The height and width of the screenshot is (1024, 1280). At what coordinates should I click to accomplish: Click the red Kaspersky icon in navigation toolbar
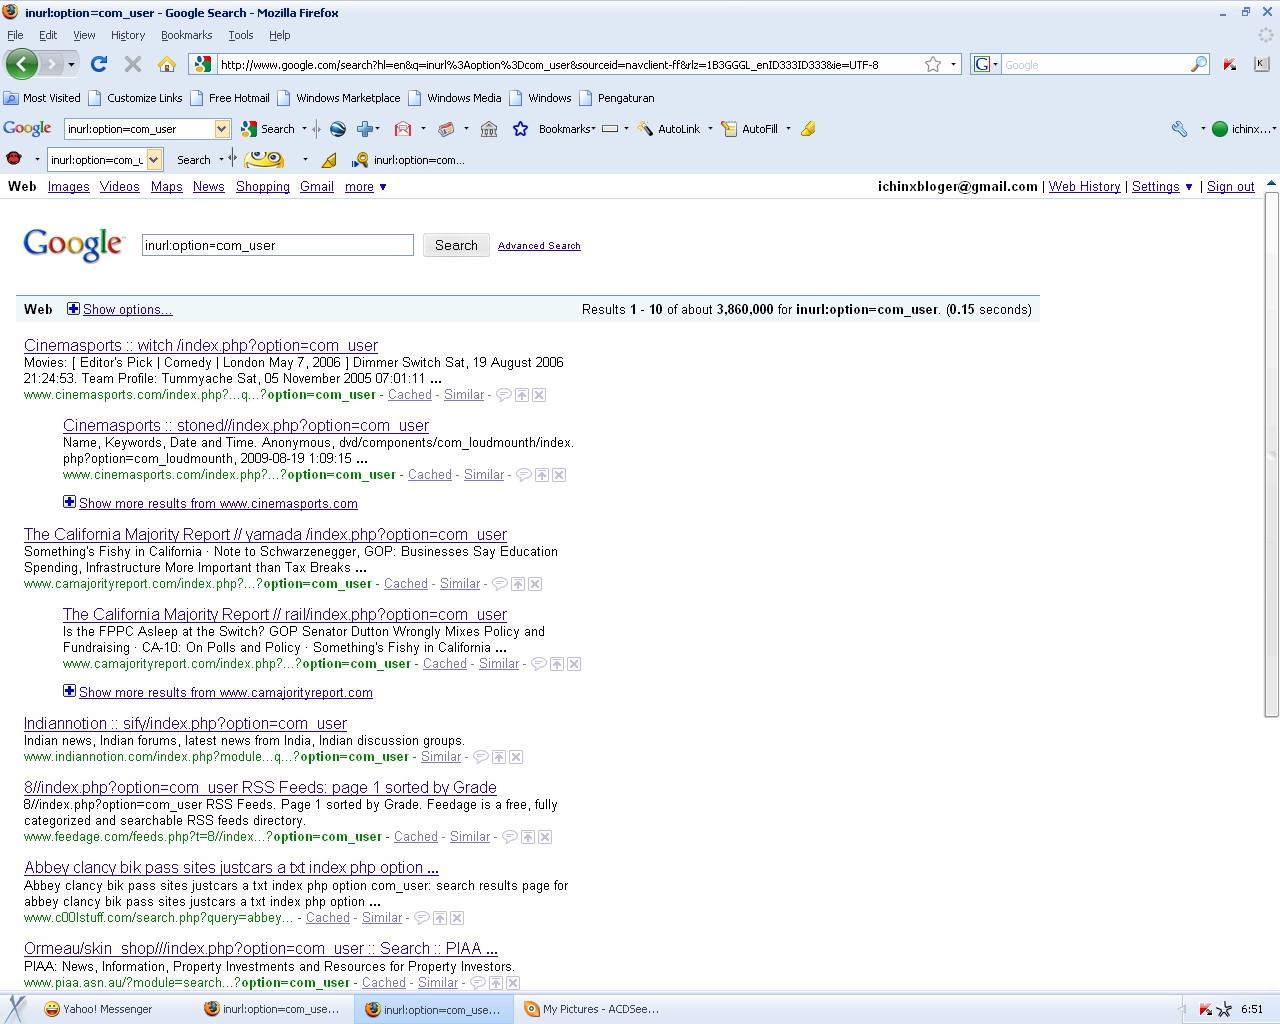click(x=1230, y=64)
